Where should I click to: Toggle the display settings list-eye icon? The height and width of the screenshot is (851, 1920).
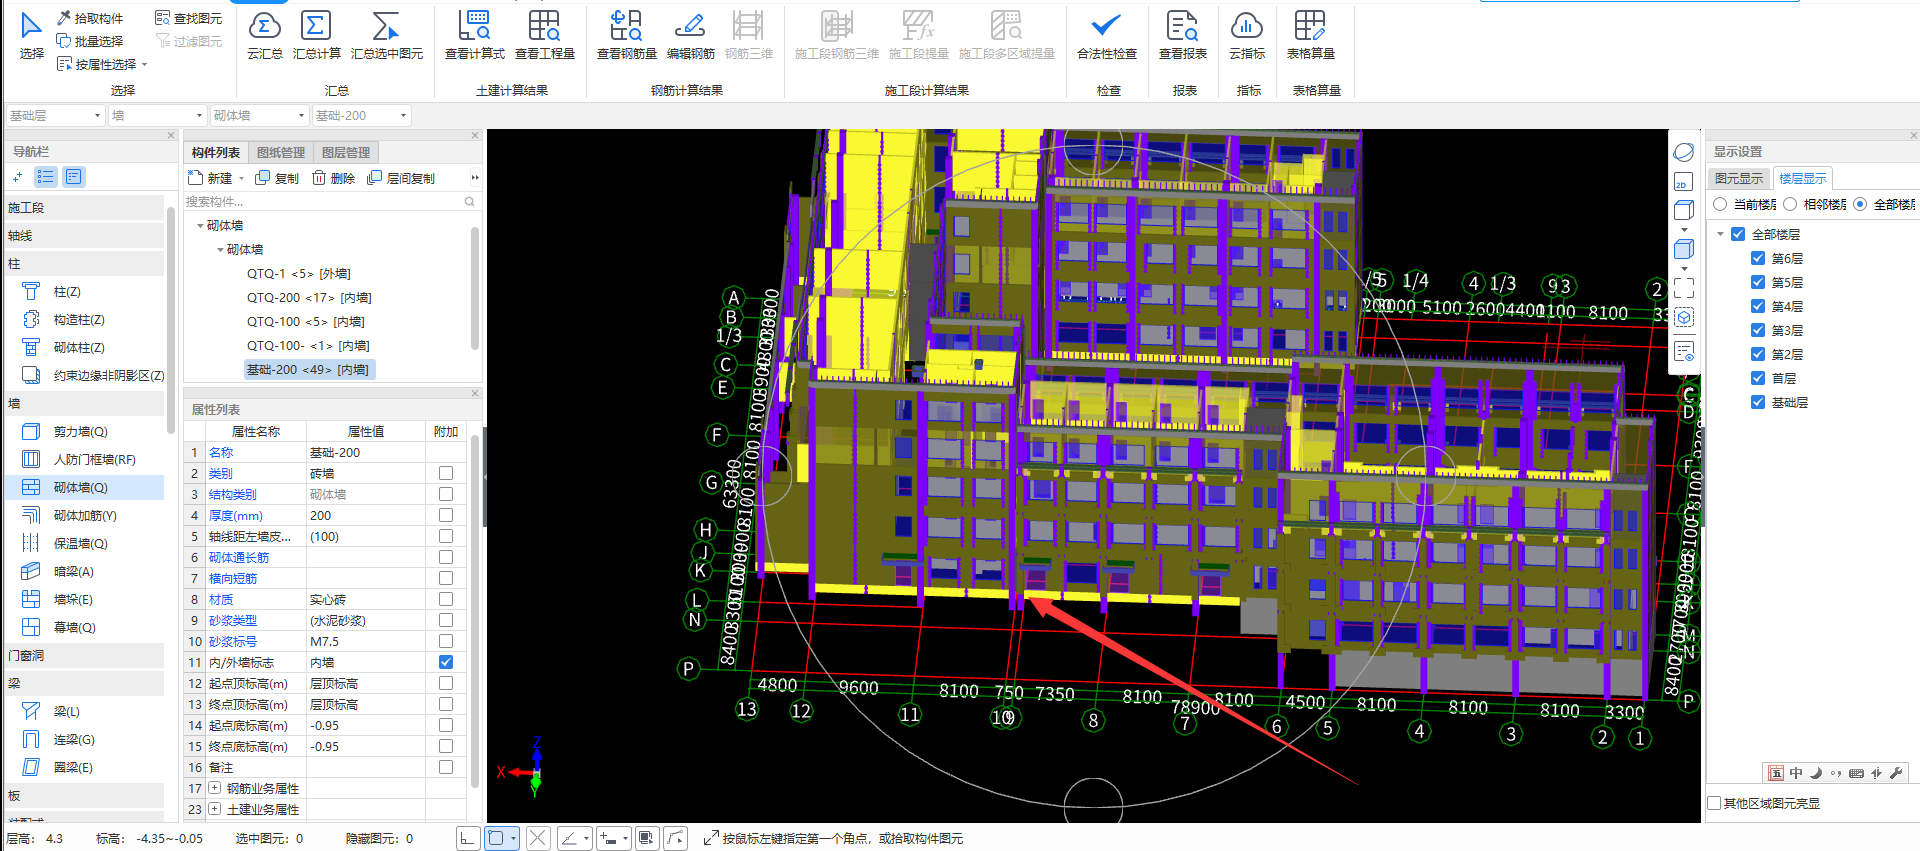1684,352
